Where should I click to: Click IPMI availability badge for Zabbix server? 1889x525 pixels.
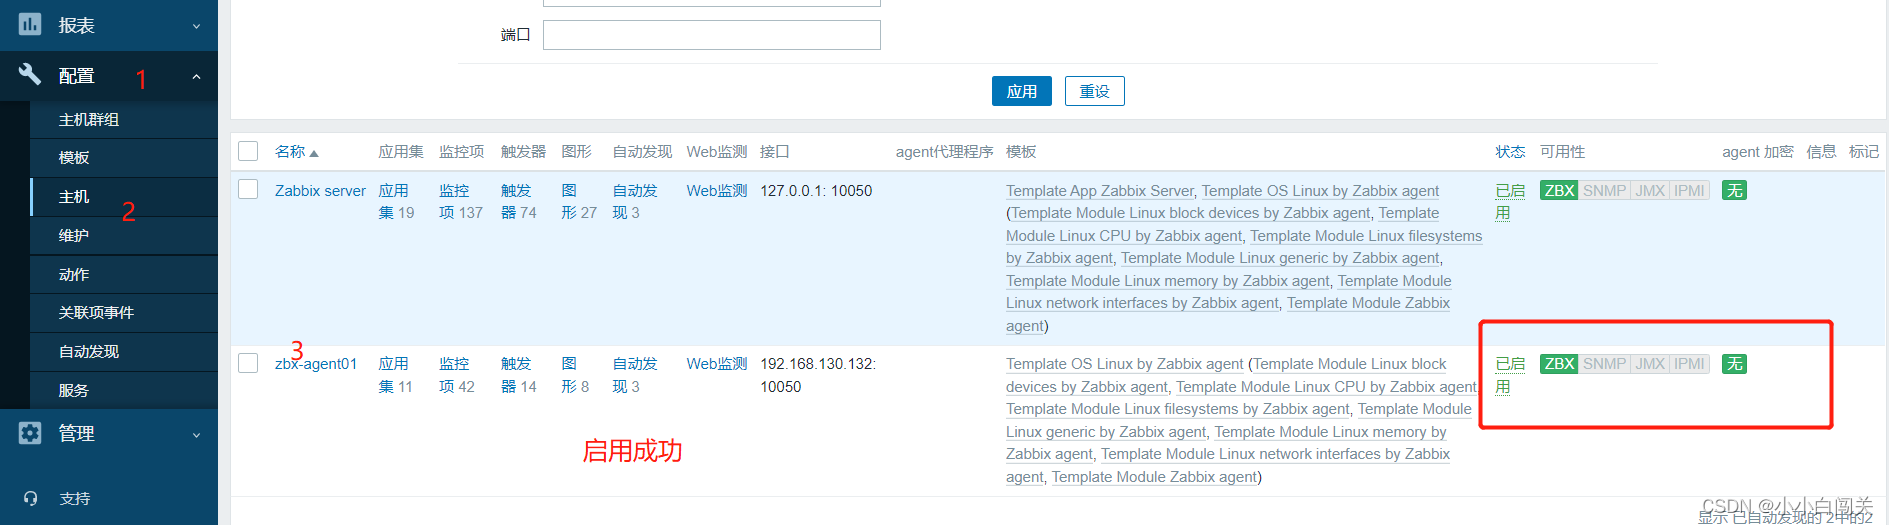[x=1689, y=190]
